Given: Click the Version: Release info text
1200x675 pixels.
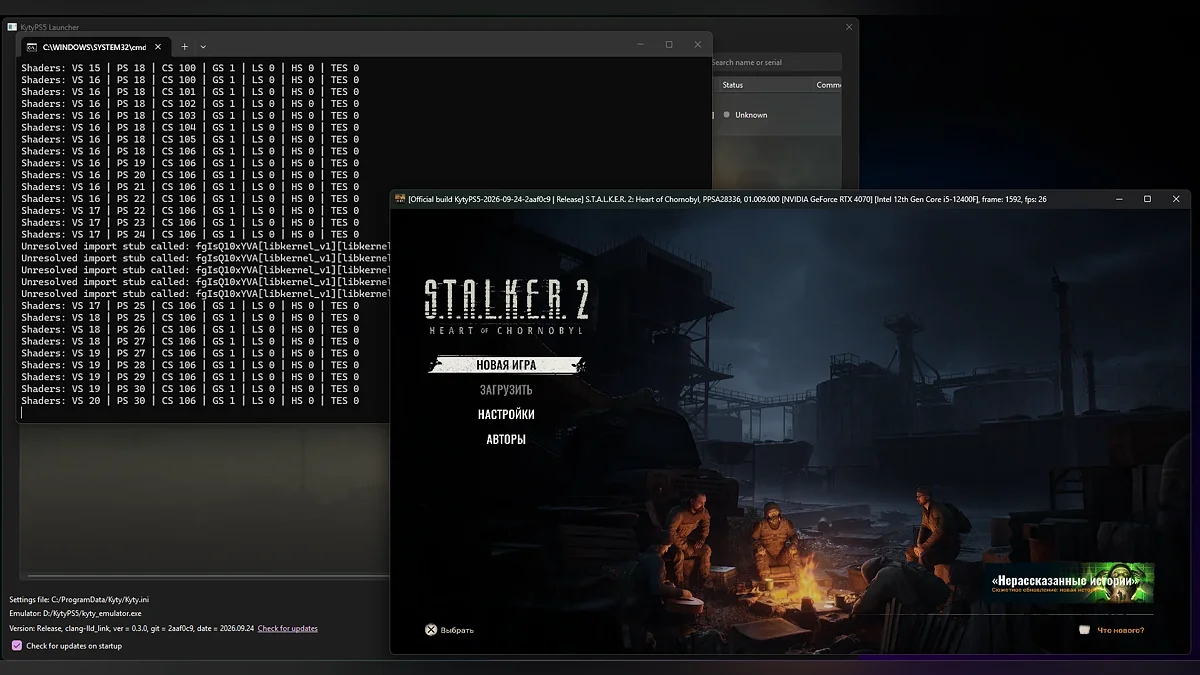Looking at the screenshot, I should (131, 628).
